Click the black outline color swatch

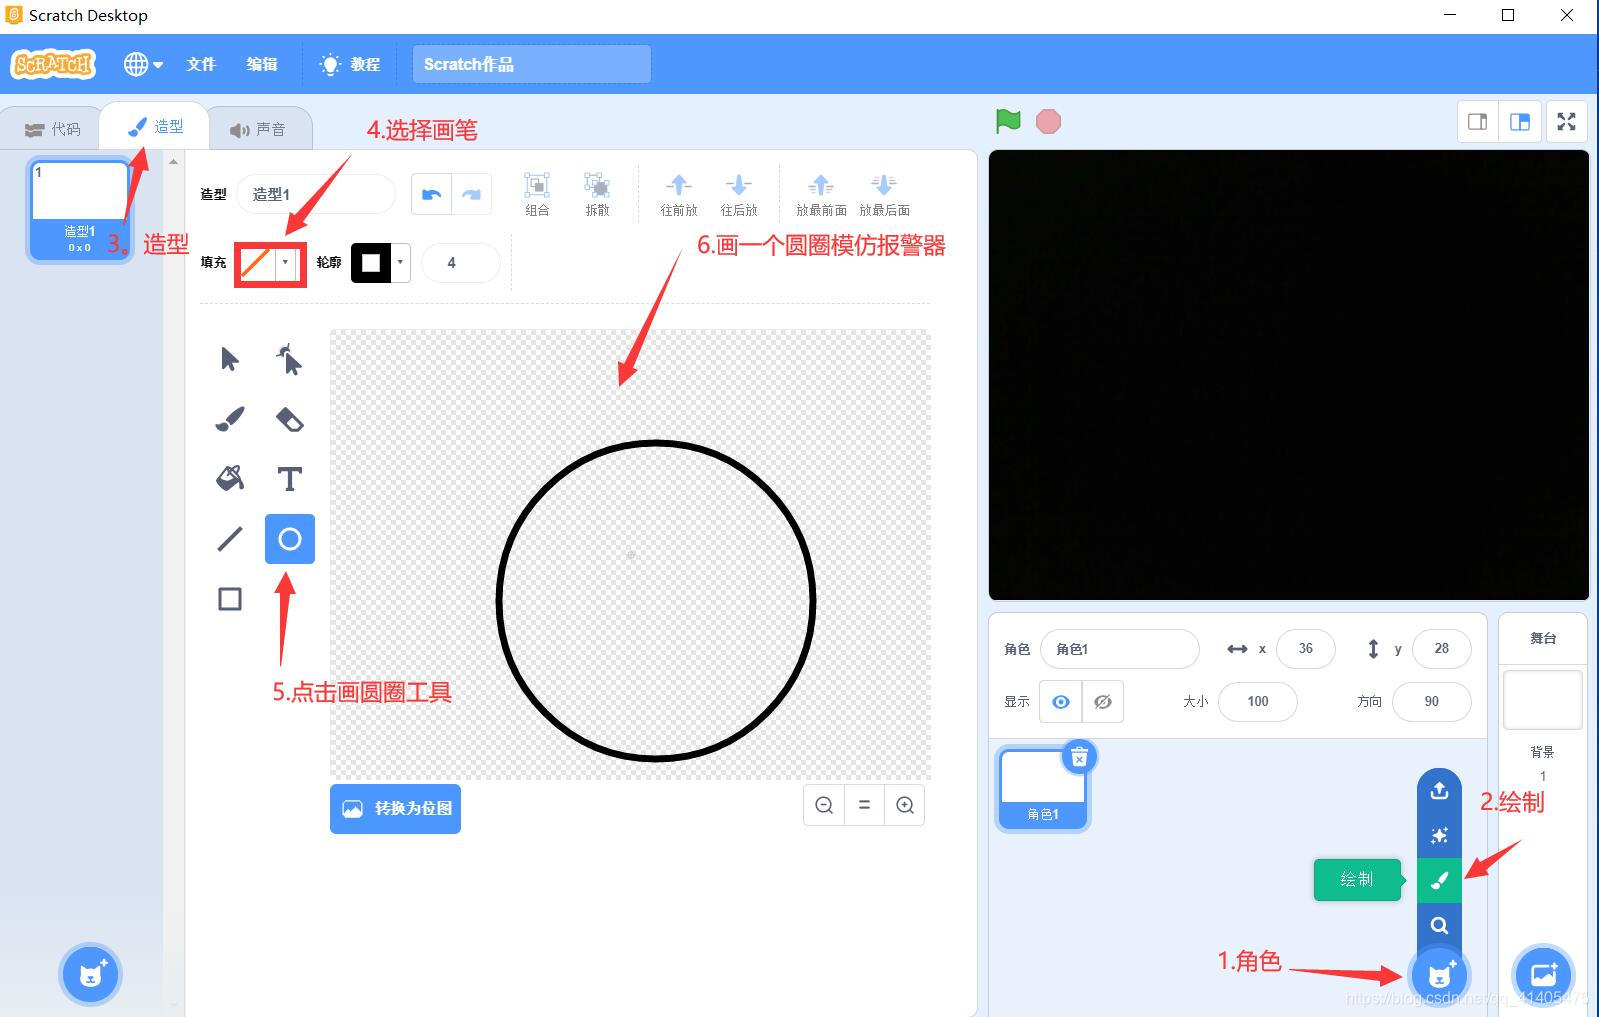(x=371, y=262)
